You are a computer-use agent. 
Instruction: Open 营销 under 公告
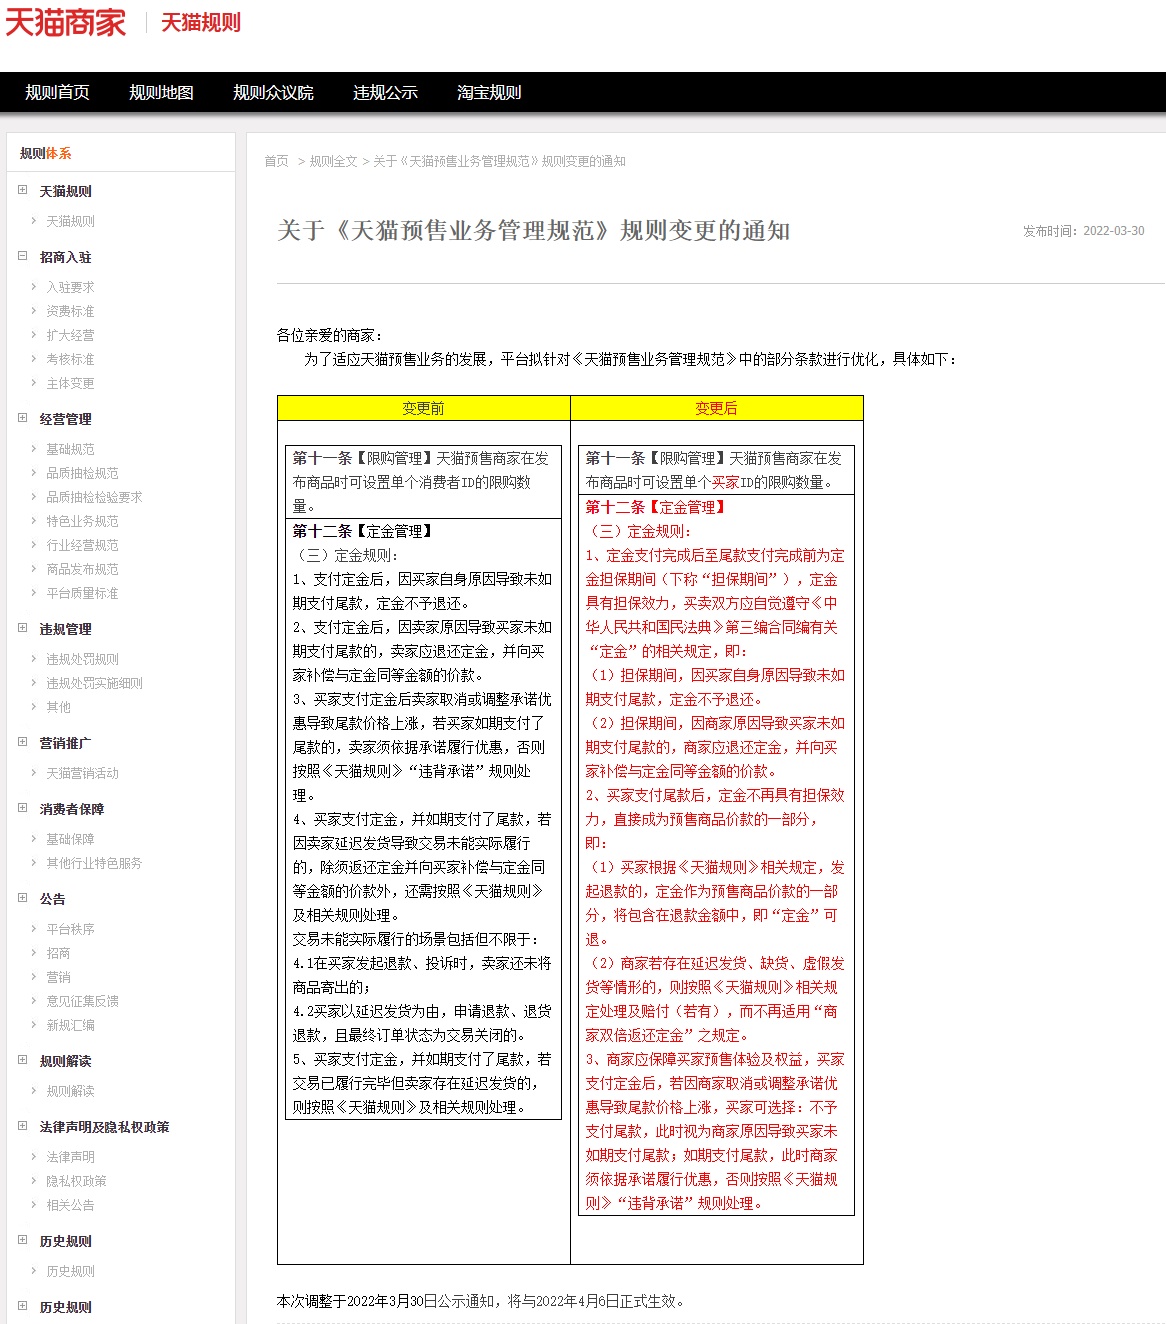click(58, 977)
